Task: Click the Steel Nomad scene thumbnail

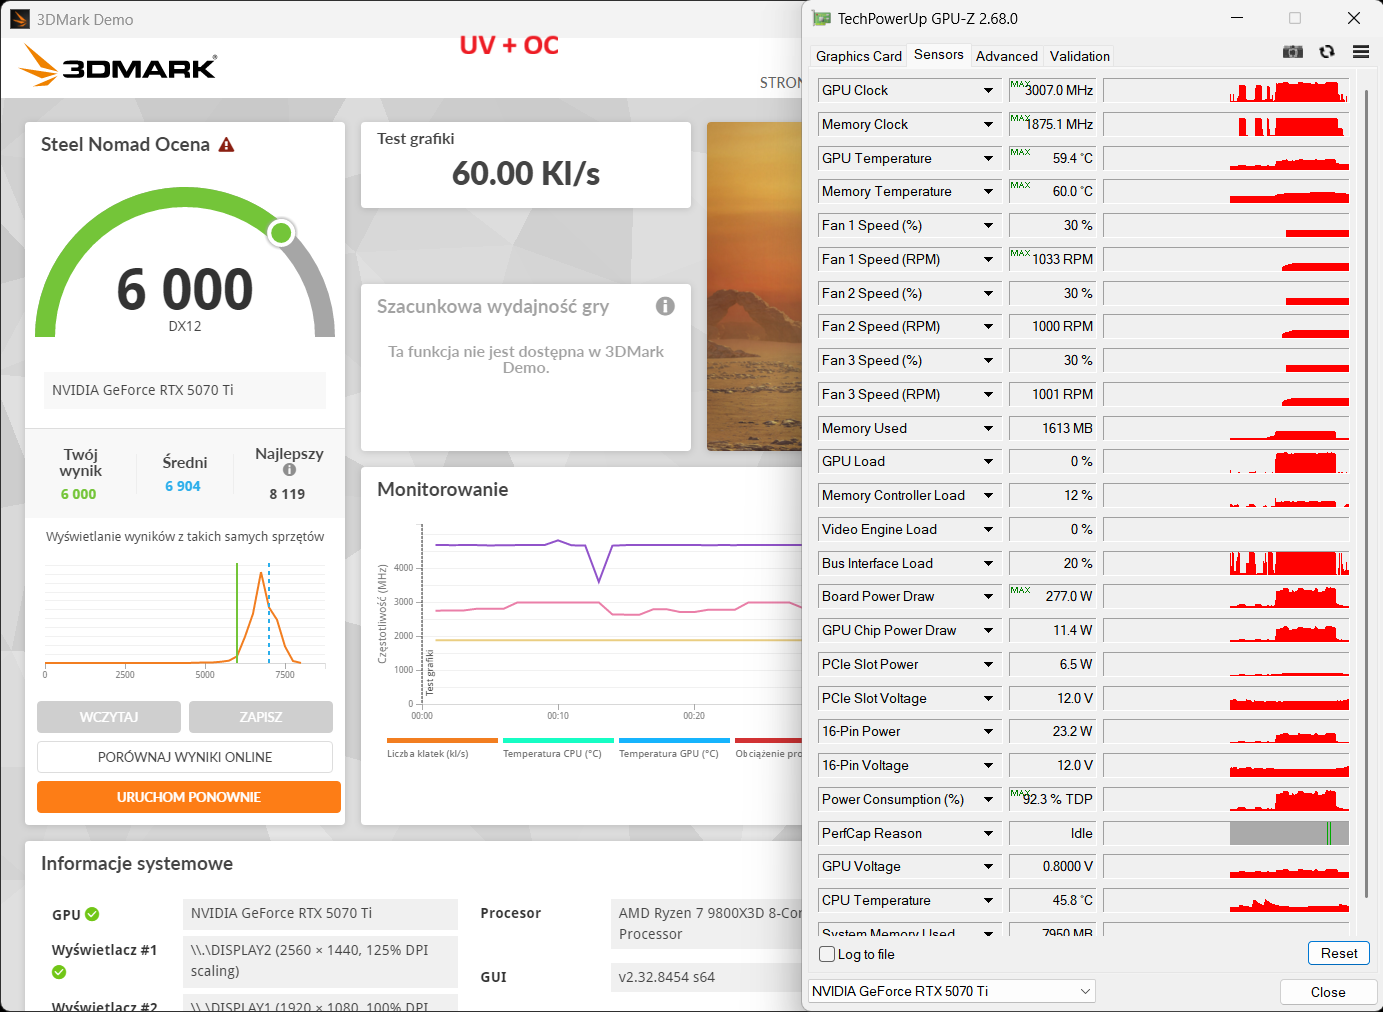Action: tap(755, 286)
